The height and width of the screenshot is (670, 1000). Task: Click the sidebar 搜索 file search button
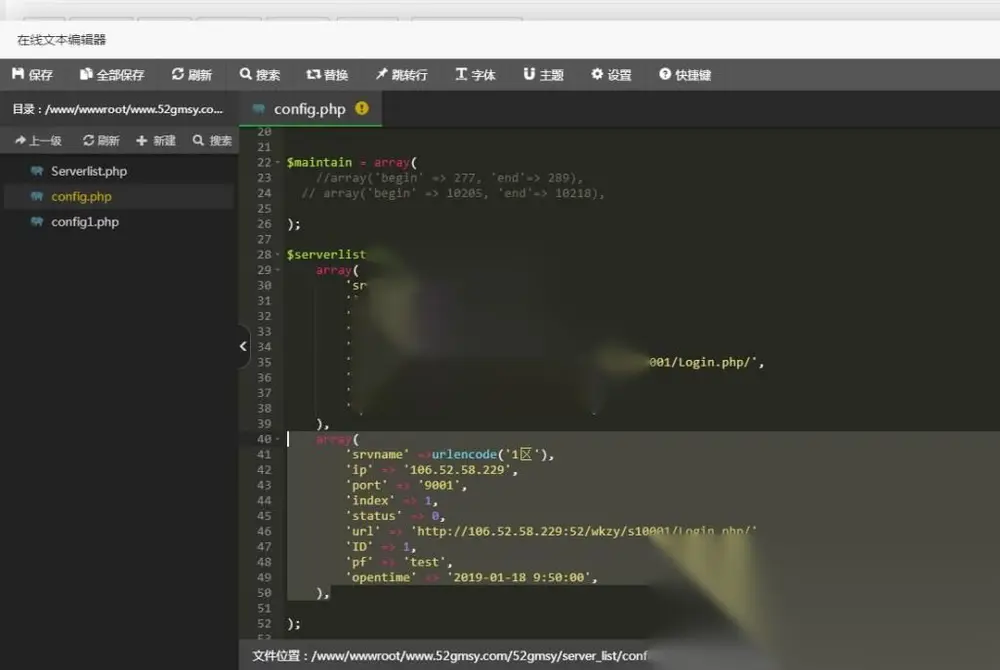212,140
